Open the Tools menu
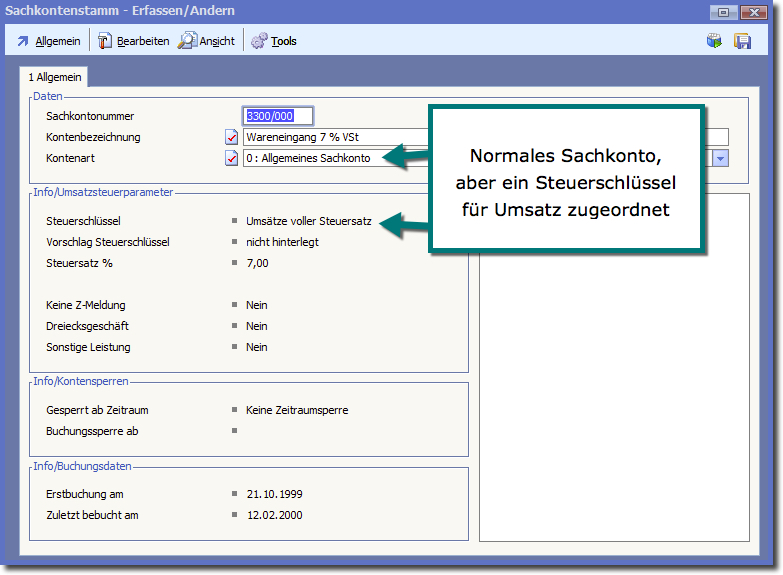This screenshot has height=575, width=783. pos(284,41)
